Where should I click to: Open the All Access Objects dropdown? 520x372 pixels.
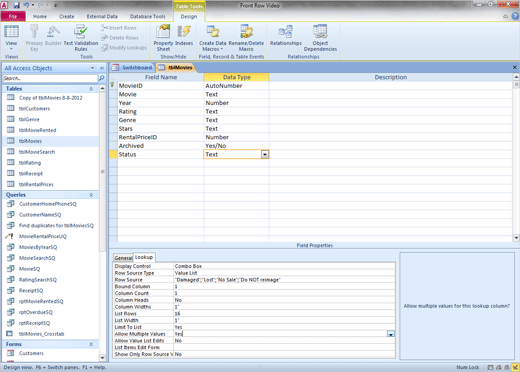click(x=92, y=68)
